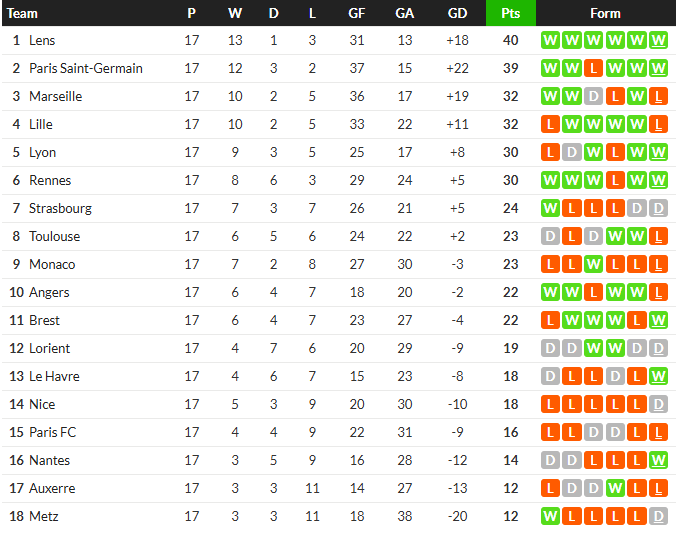Sort table by the Pts column header
Screen dimensions: 679x548
coord(511,13)
